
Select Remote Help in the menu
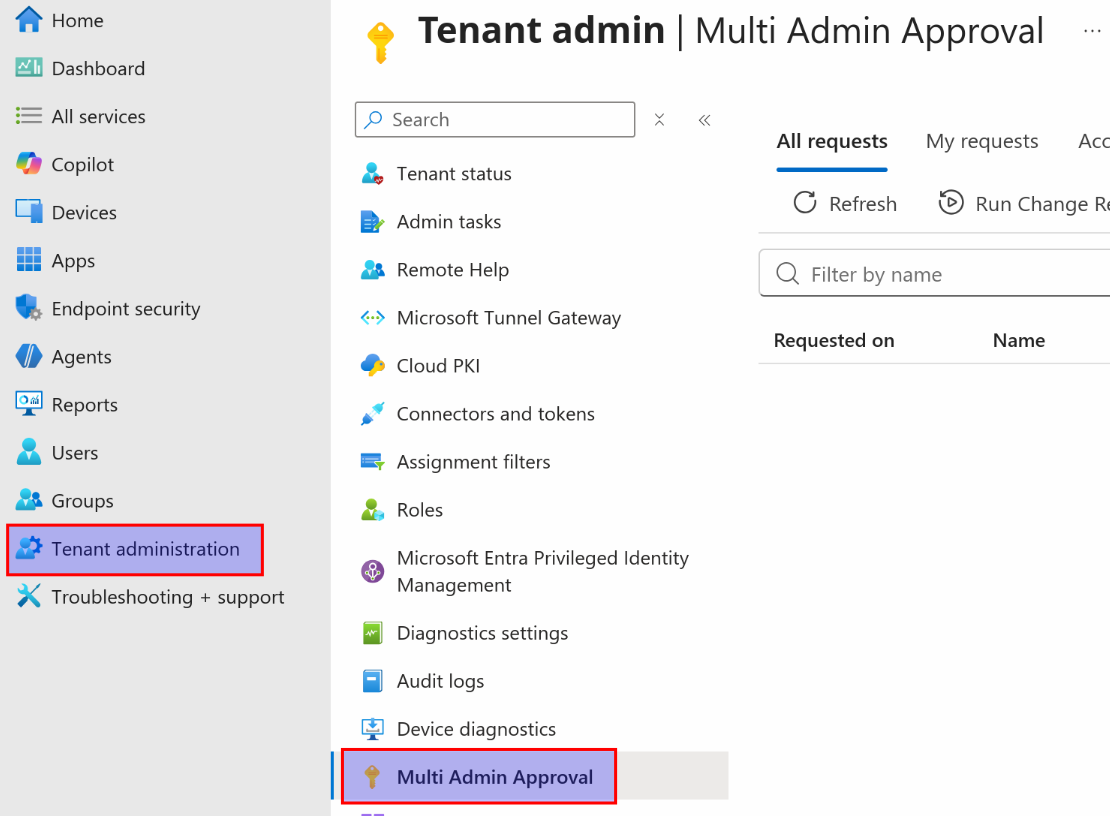pyautogui.click(x=453, y=270)
